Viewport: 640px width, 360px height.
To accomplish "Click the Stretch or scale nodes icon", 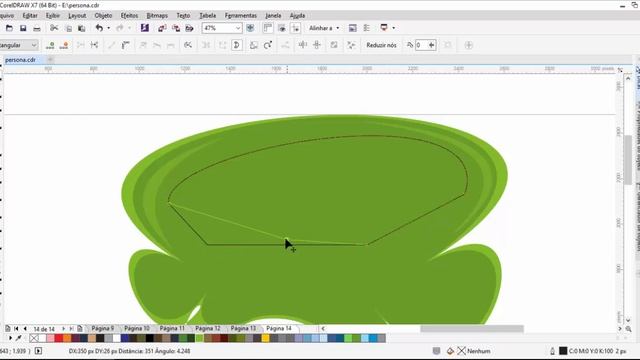I will point(253,45).
